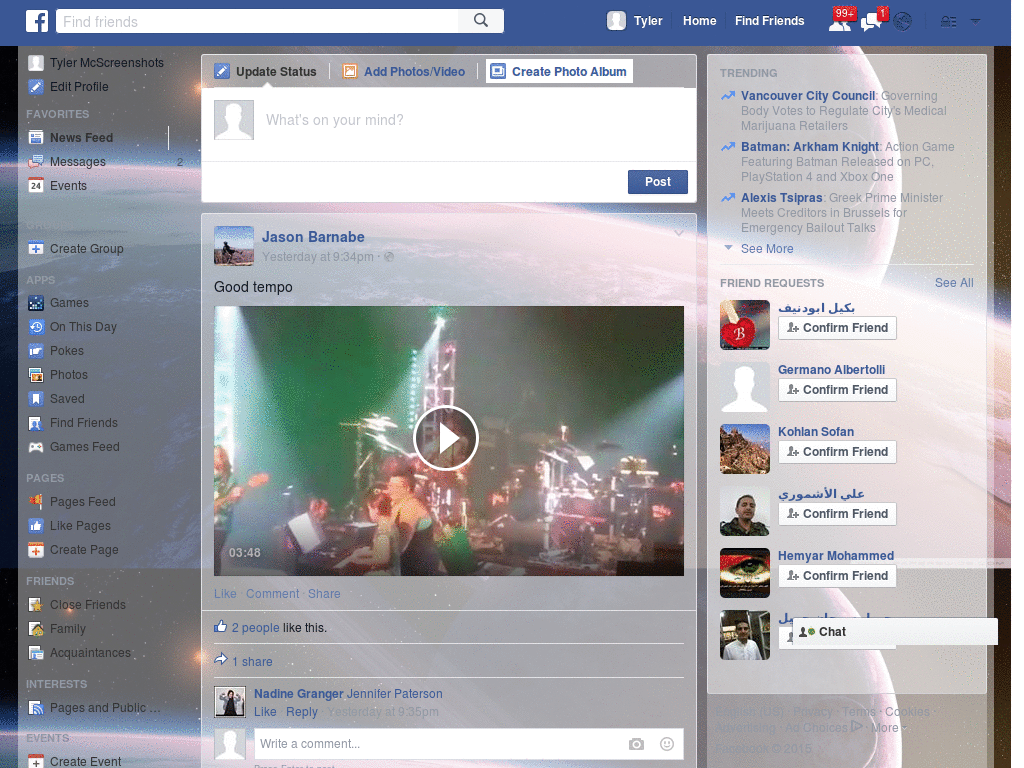Click the Post button
The height and width of the screenshot is (768, 1024).
click(658, 182)
